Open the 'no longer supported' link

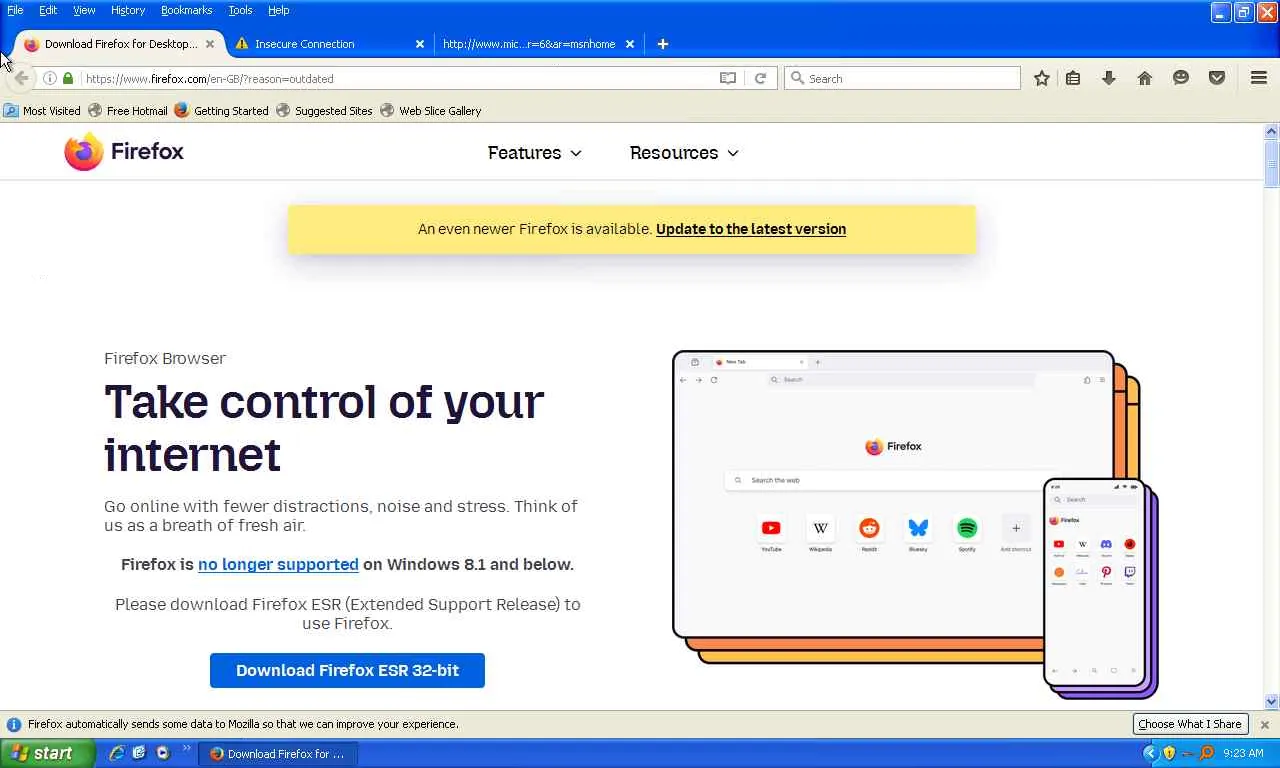tap(278, 564)
